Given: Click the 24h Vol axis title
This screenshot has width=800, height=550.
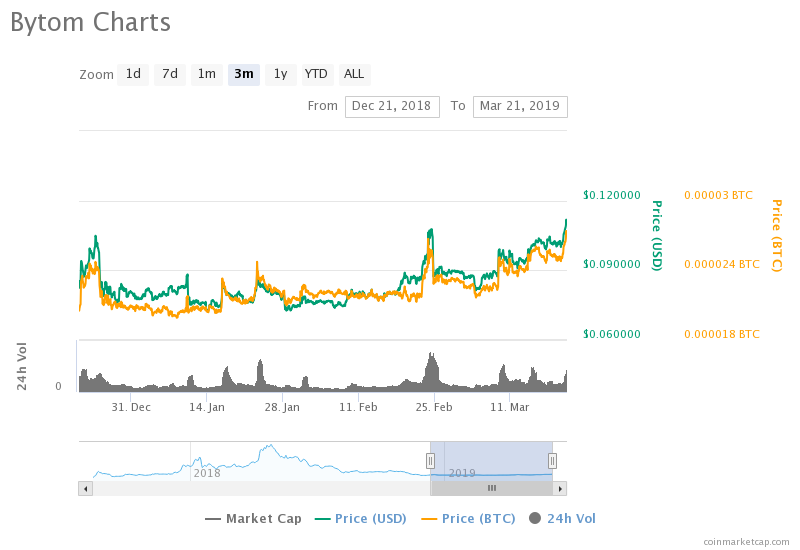Looking at the screenshot, I should click(x=21, y=366).
